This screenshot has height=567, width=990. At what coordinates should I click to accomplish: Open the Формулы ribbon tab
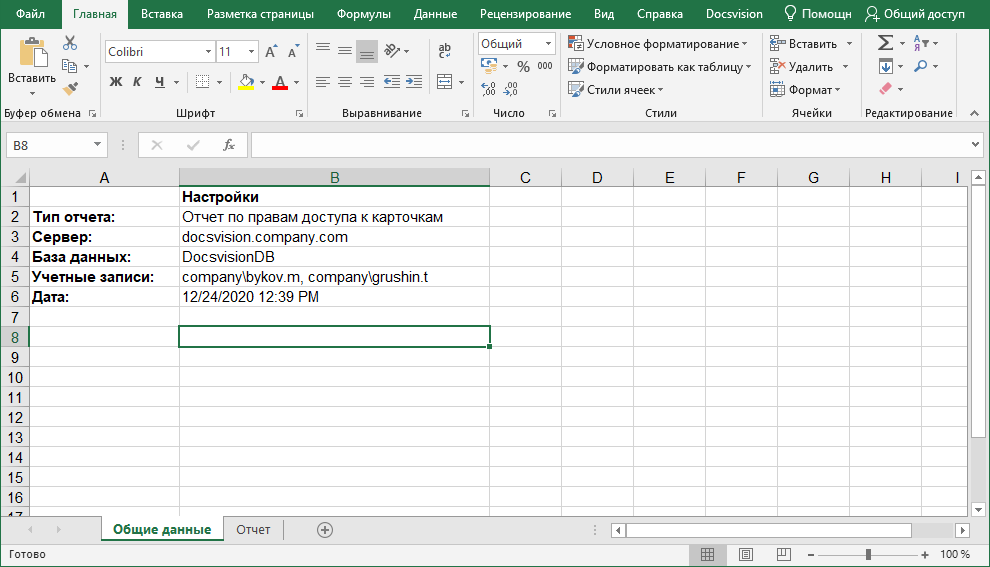[364, 14]
